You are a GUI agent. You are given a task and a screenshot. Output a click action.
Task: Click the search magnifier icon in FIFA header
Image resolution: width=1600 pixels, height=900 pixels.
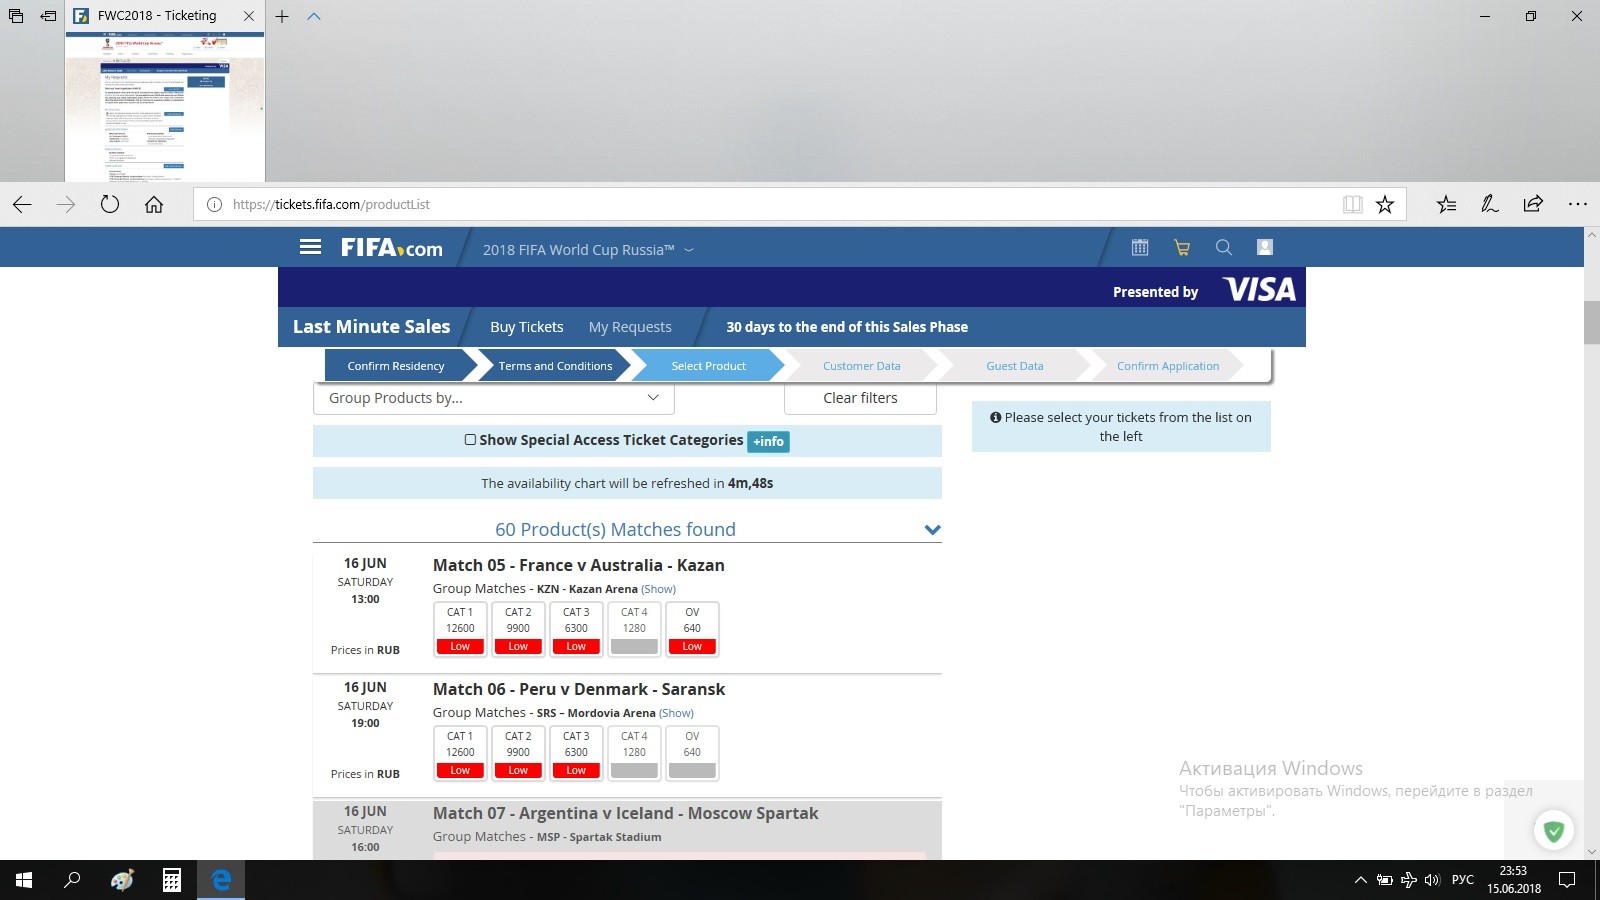[1224, 247]
